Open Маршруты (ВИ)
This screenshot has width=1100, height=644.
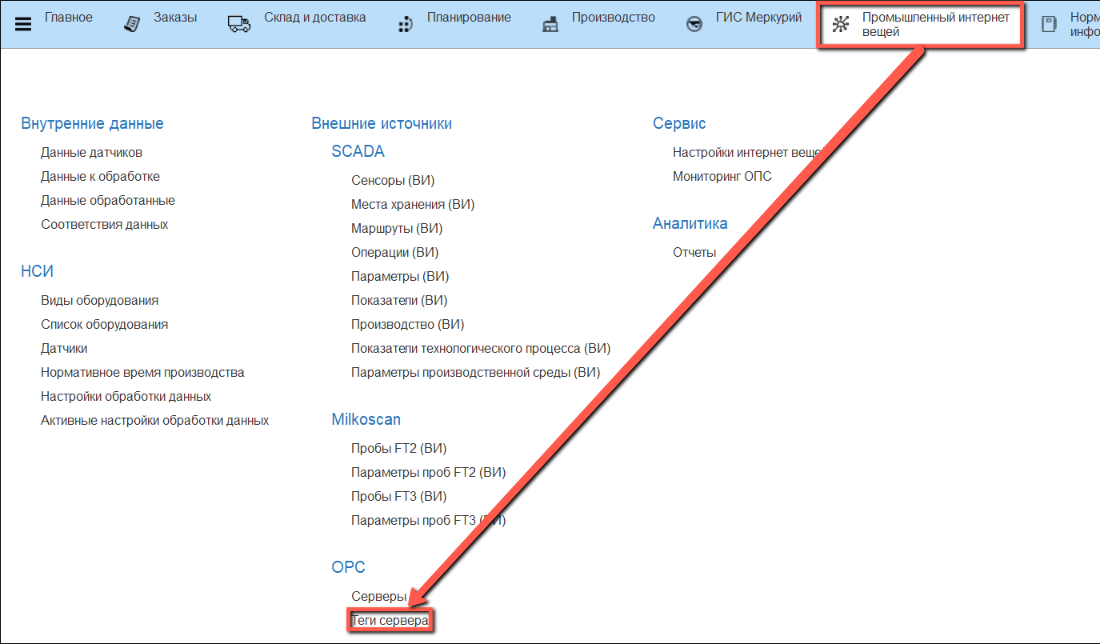click(x=397, y=229)
